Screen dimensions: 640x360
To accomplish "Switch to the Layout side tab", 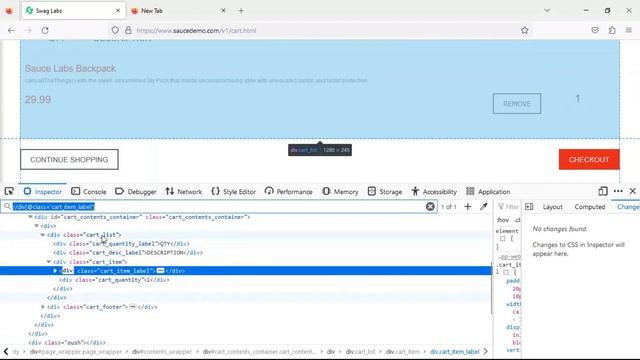I will (552, 207).
